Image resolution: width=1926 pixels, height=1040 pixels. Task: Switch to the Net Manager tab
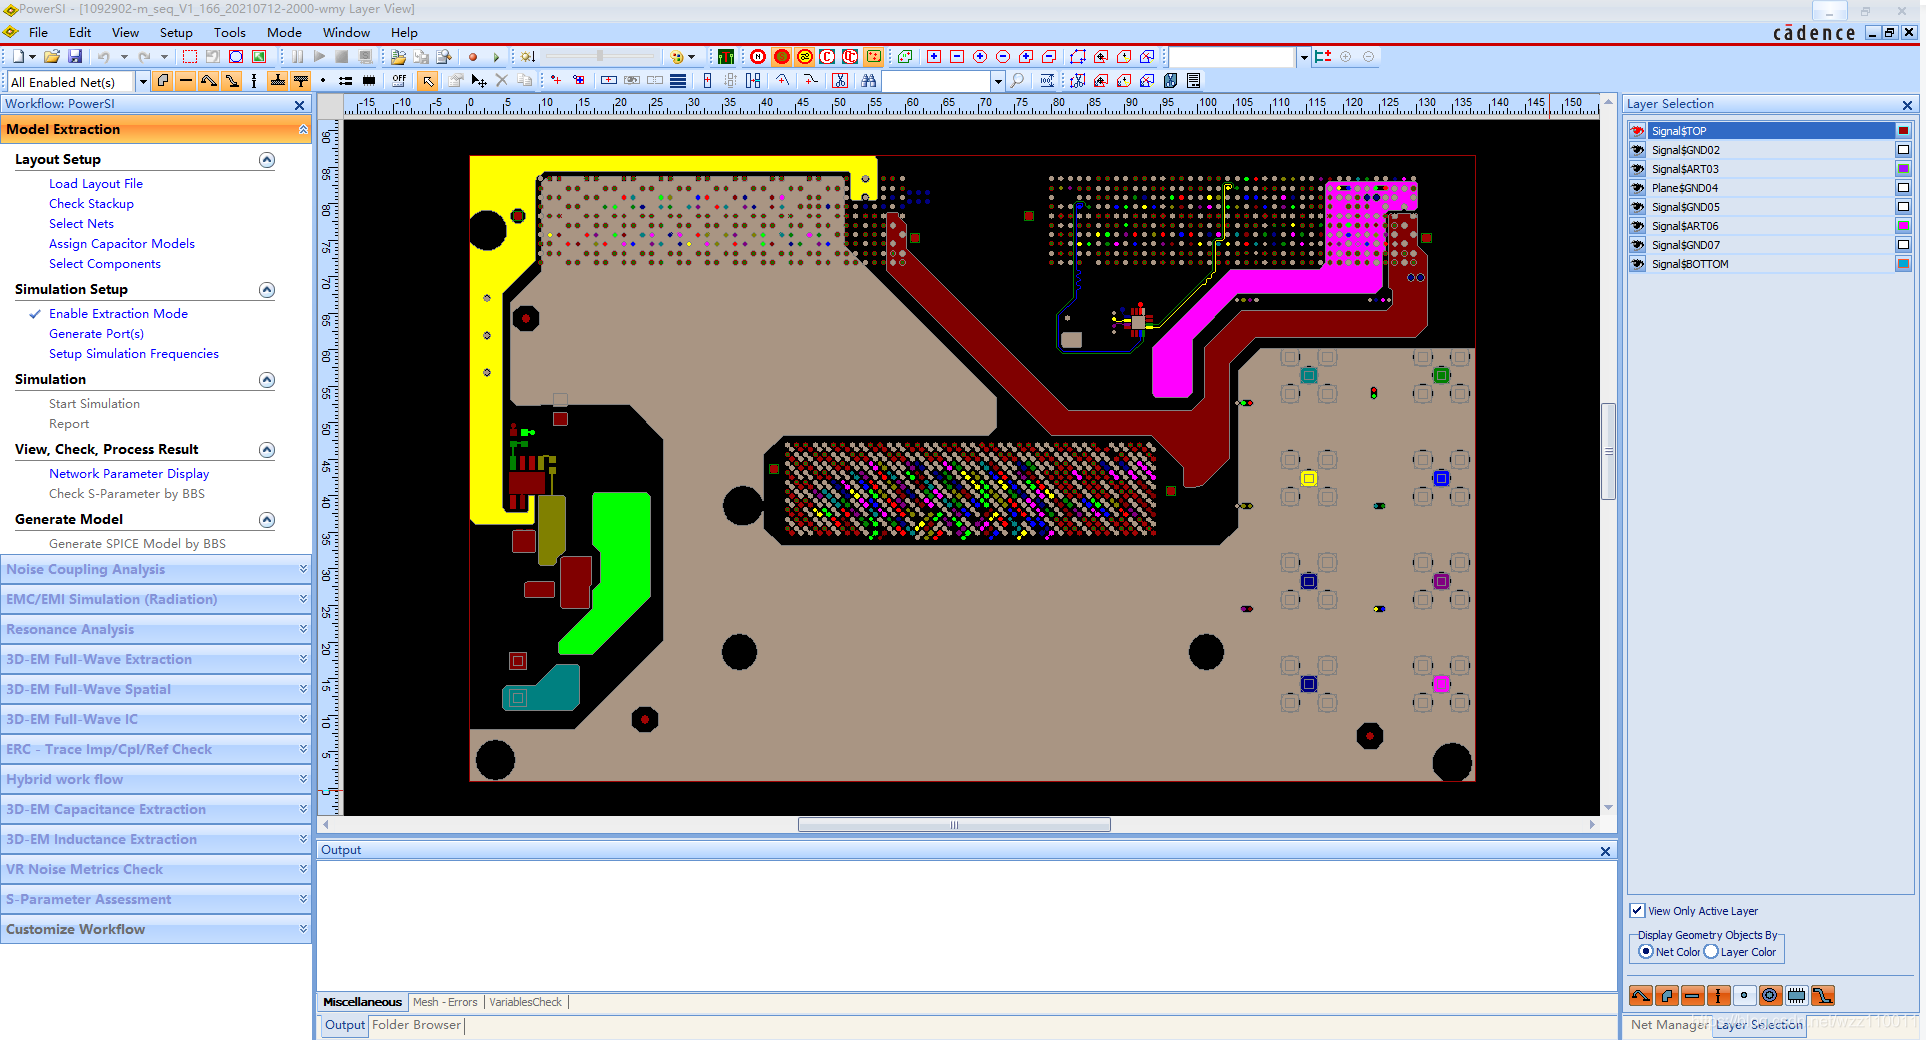[x=1669, y=1024]
